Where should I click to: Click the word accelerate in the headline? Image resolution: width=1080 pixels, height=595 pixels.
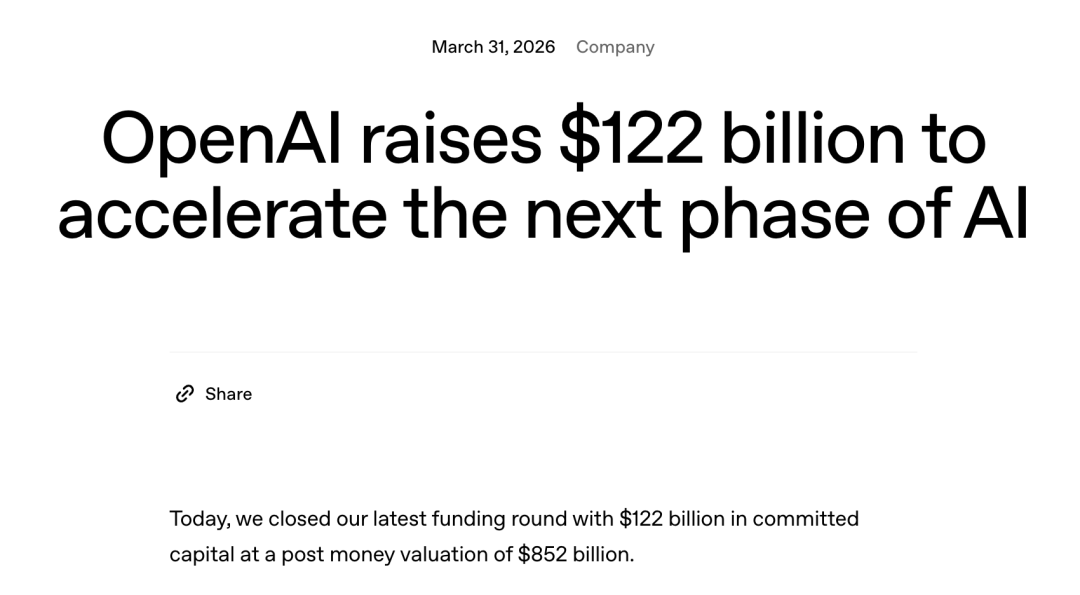[x=222, y=215]
